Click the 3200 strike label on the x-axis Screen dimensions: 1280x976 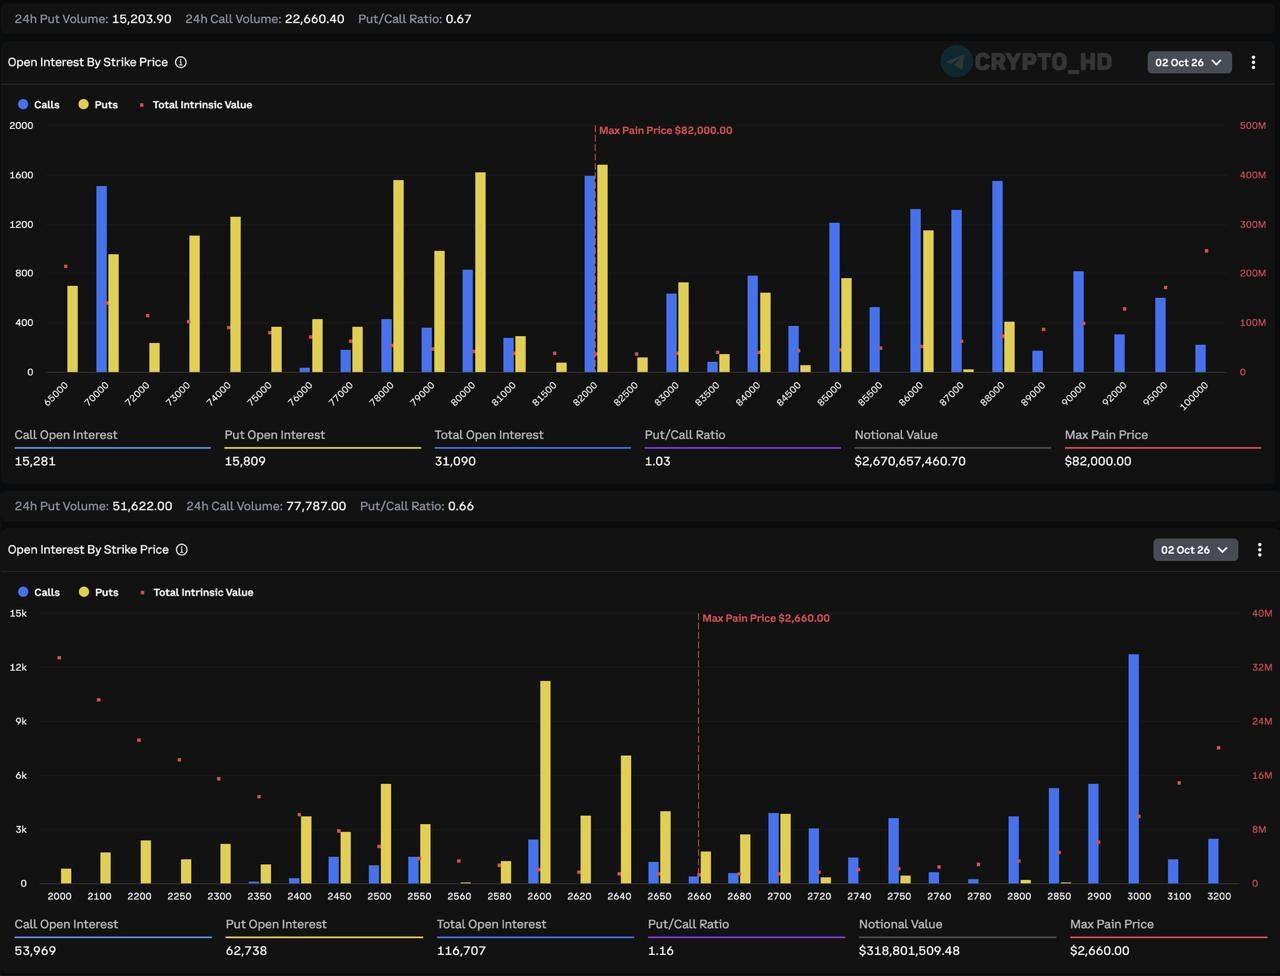click(1219, 896)
